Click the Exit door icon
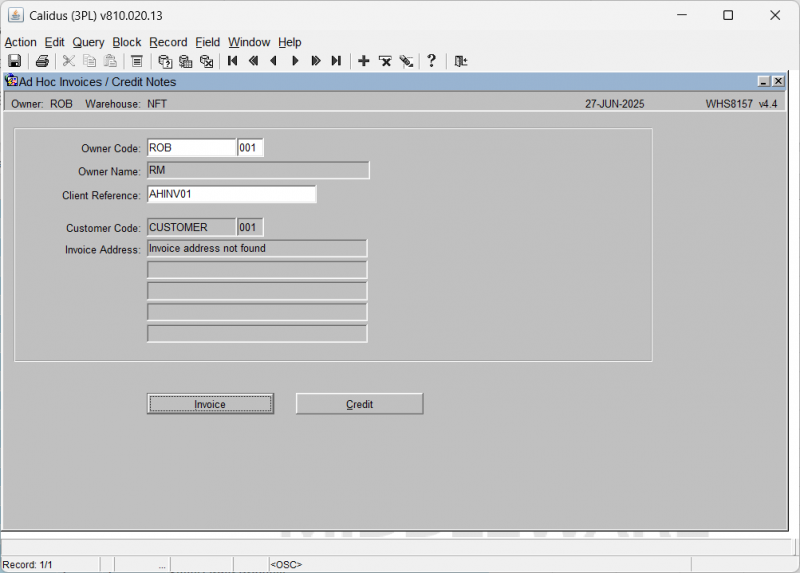This screenshot has width=800, height=573. click(461, 61)
